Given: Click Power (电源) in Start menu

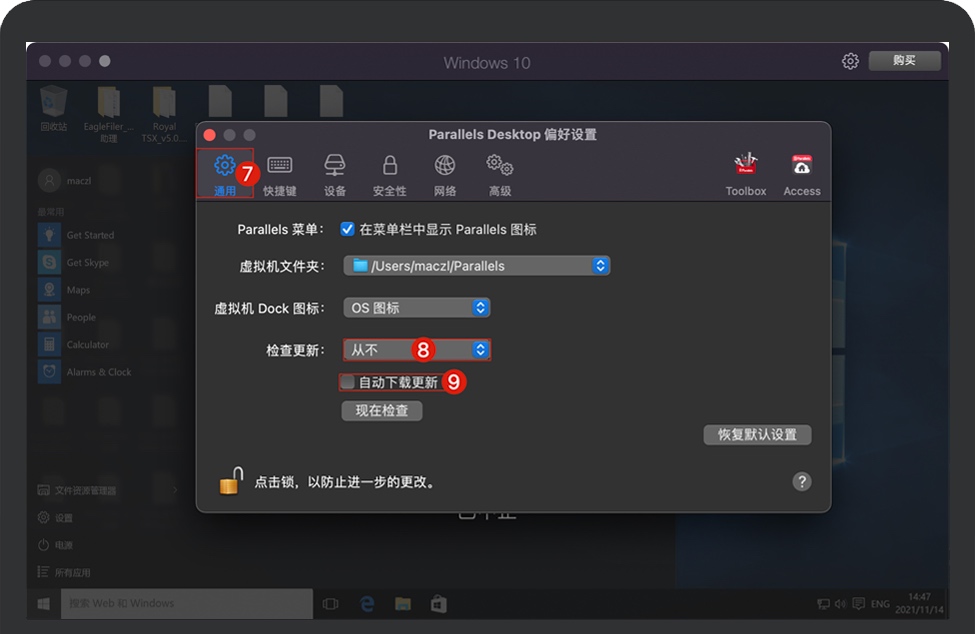Looking at the screenshot, I should pyautogui.click(x=55, y=545).
